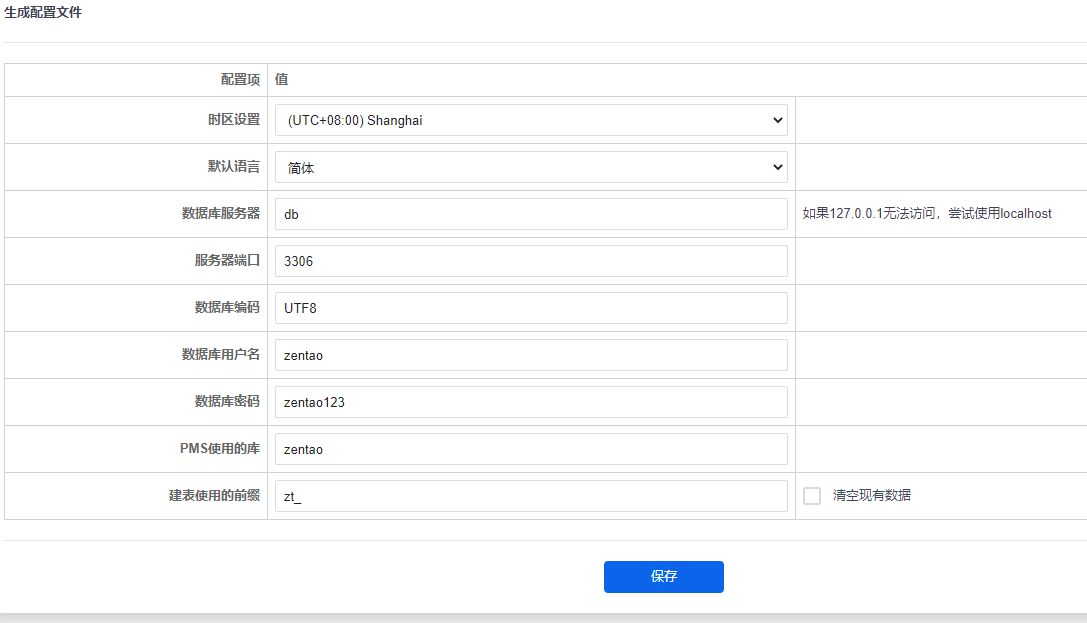
Task: Click the PMS使用的库 label
Action: tap(220, 448)
